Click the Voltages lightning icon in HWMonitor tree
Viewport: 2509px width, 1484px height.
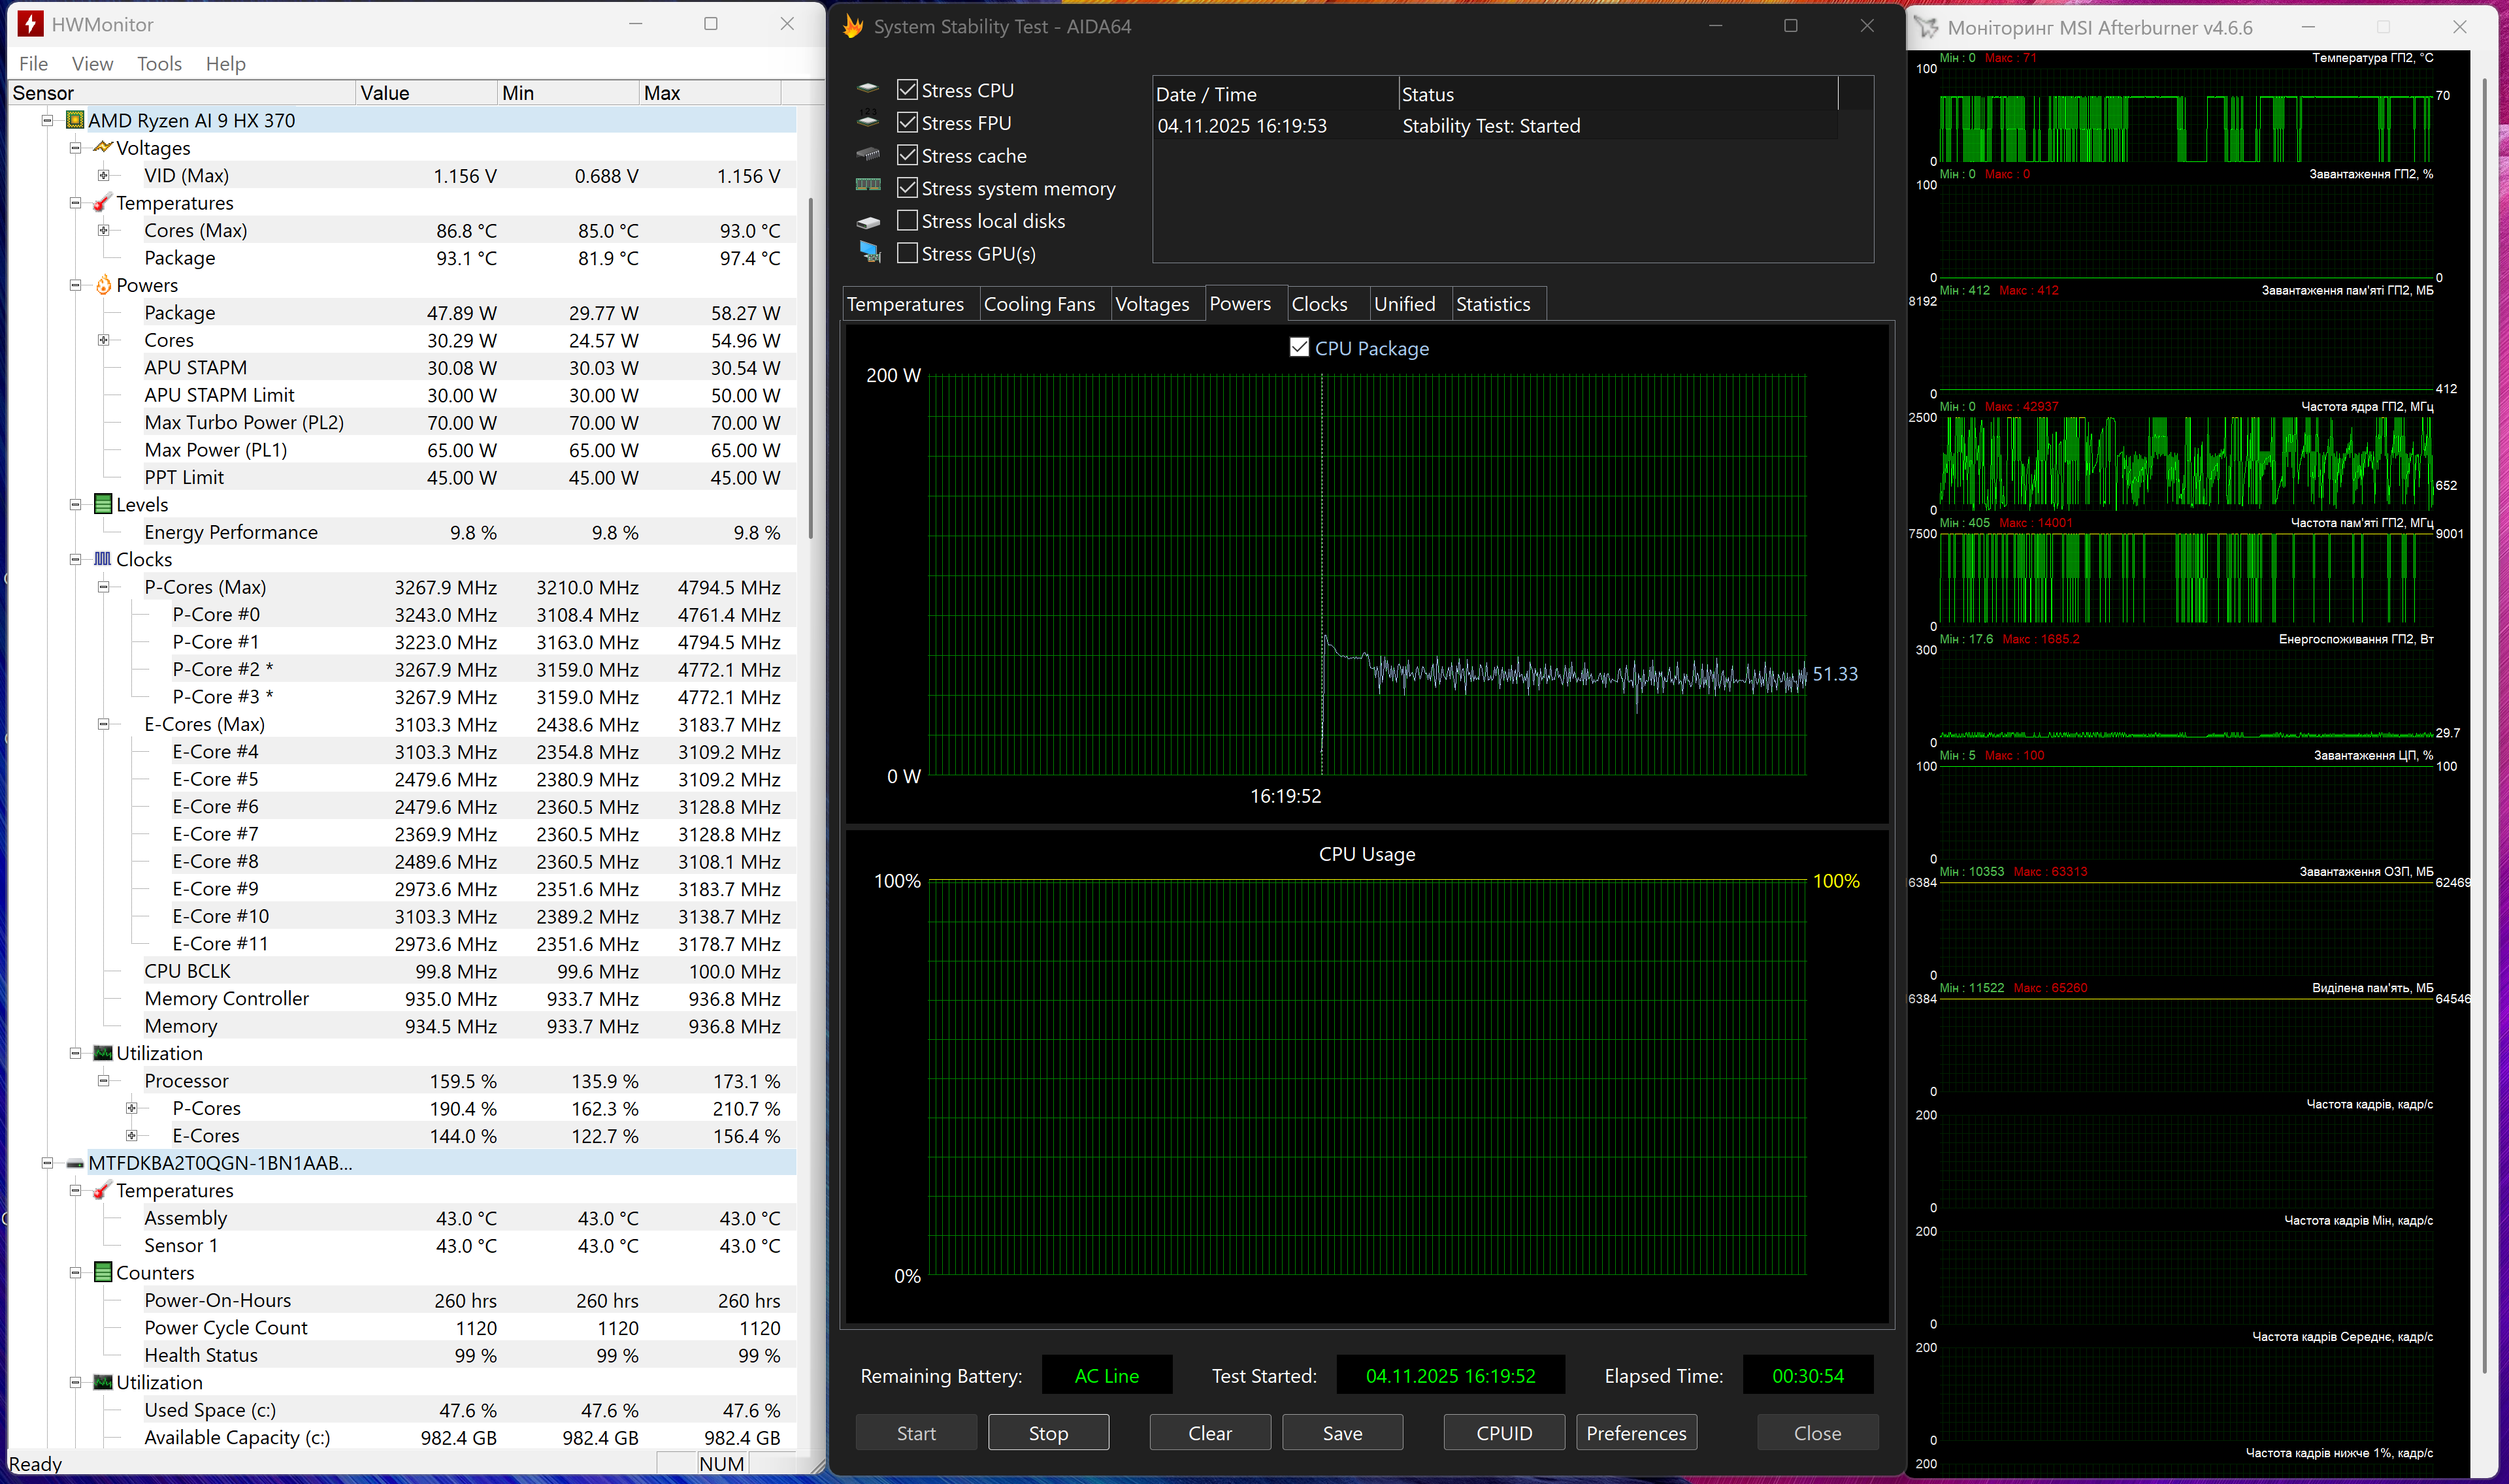102,148
